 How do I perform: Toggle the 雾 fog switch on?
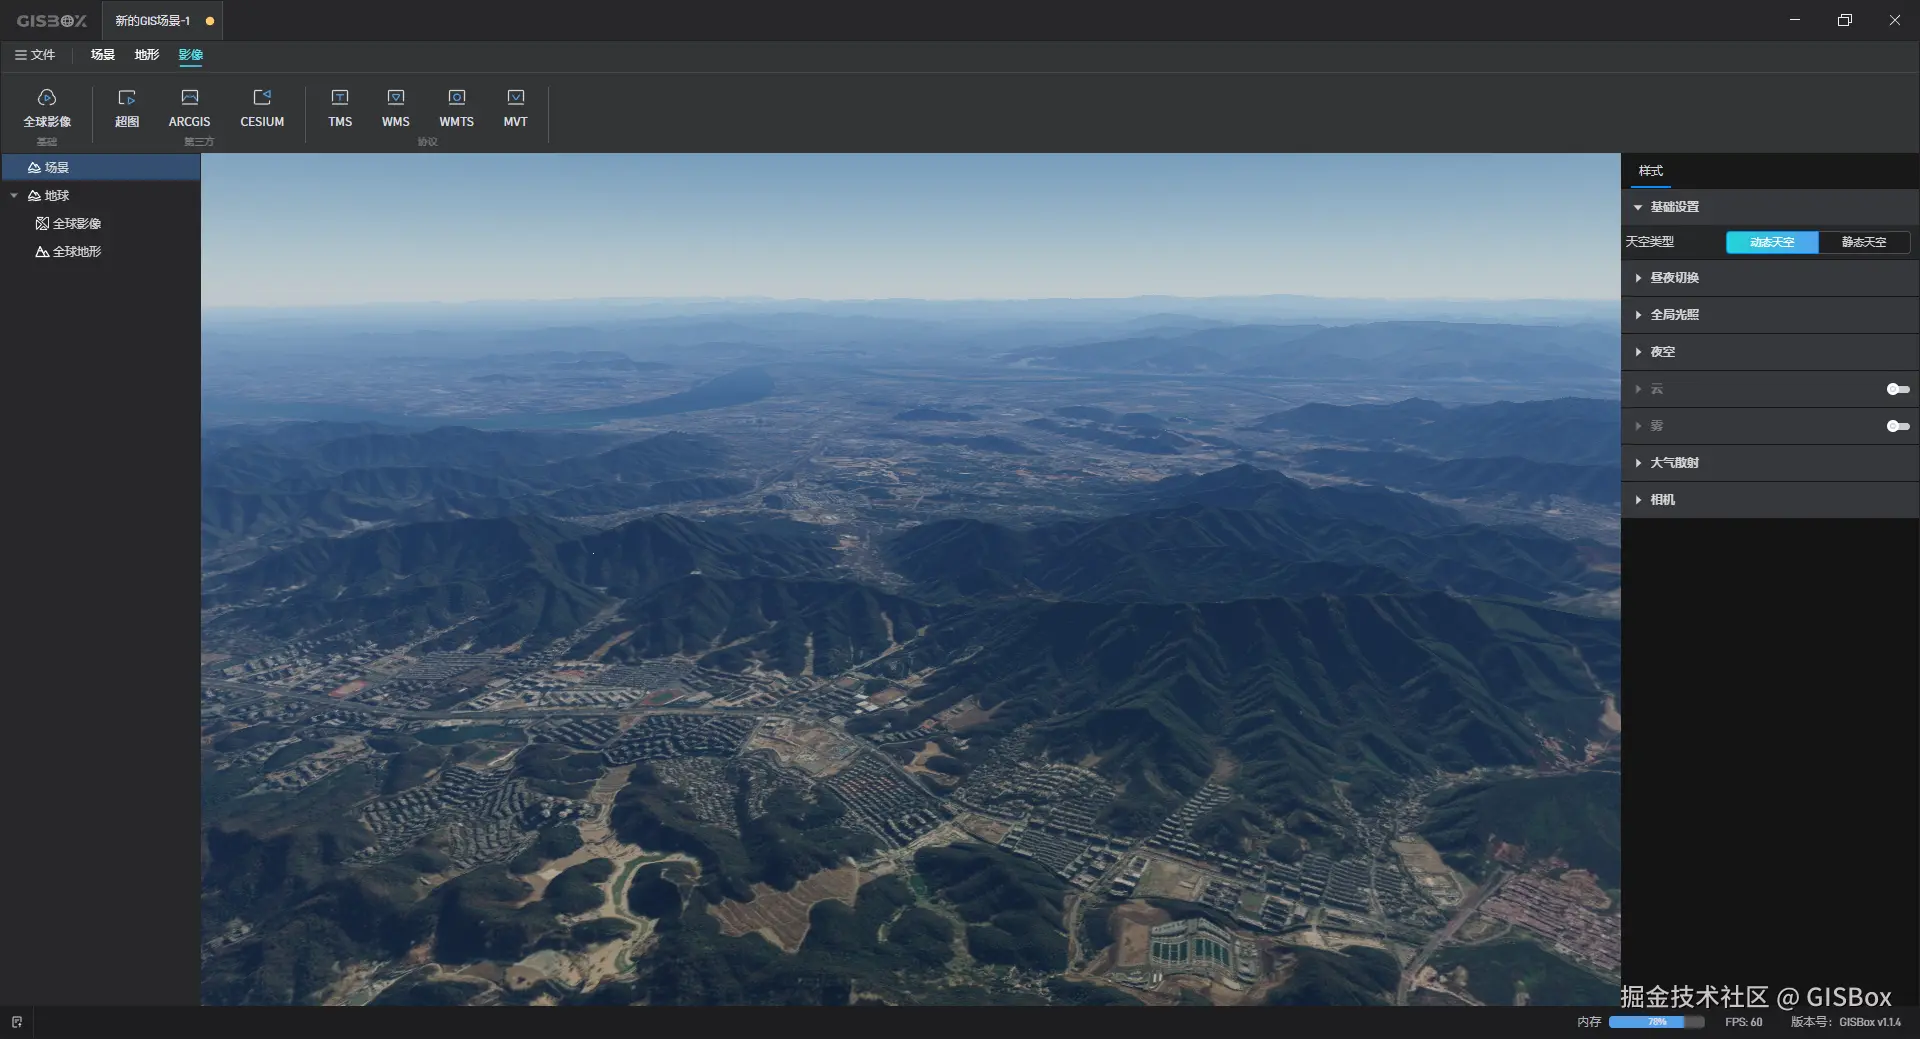1897,426
